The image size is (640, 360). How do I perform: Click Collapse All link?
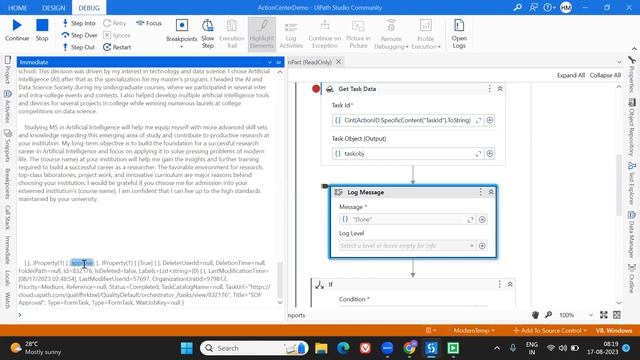(605, 75)
